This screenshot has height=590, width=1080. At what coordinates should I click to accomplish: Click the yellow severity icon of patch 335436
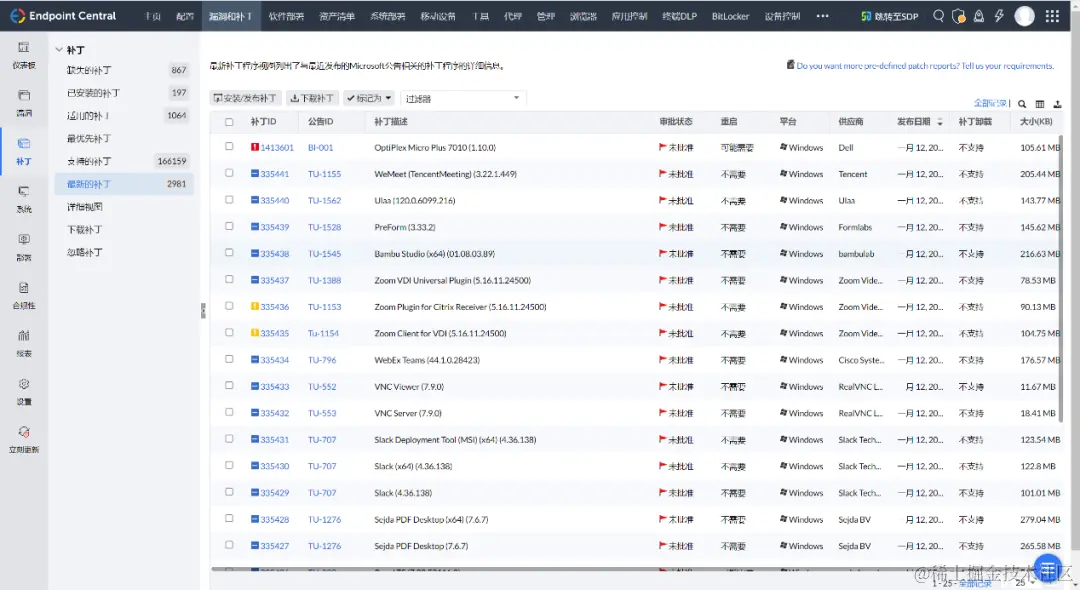[x=255, y=306]
